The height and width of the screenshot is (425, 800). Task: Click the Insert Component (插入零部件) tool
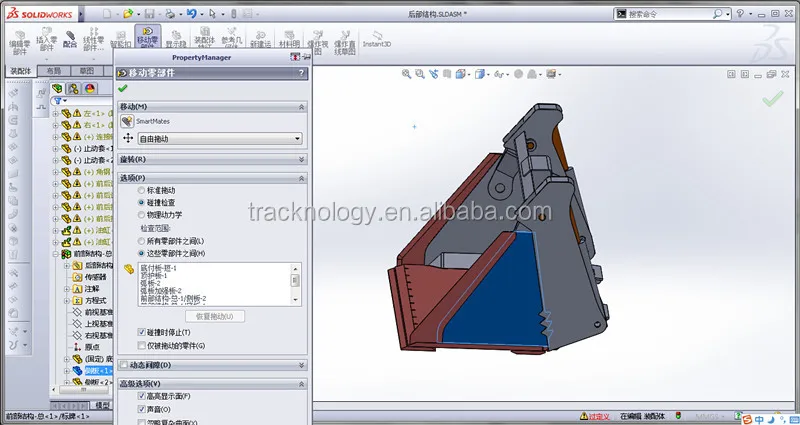click(x=47, y=42)
